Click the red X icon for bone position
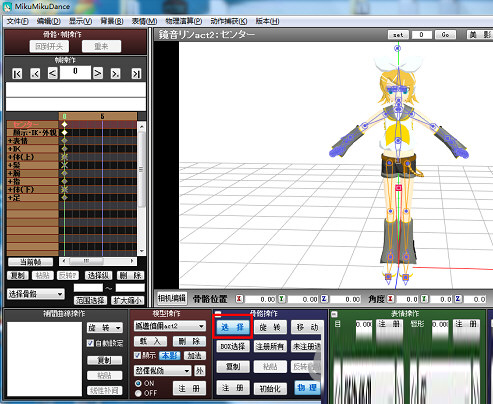 pyautogui.click(x=239, y=299)
